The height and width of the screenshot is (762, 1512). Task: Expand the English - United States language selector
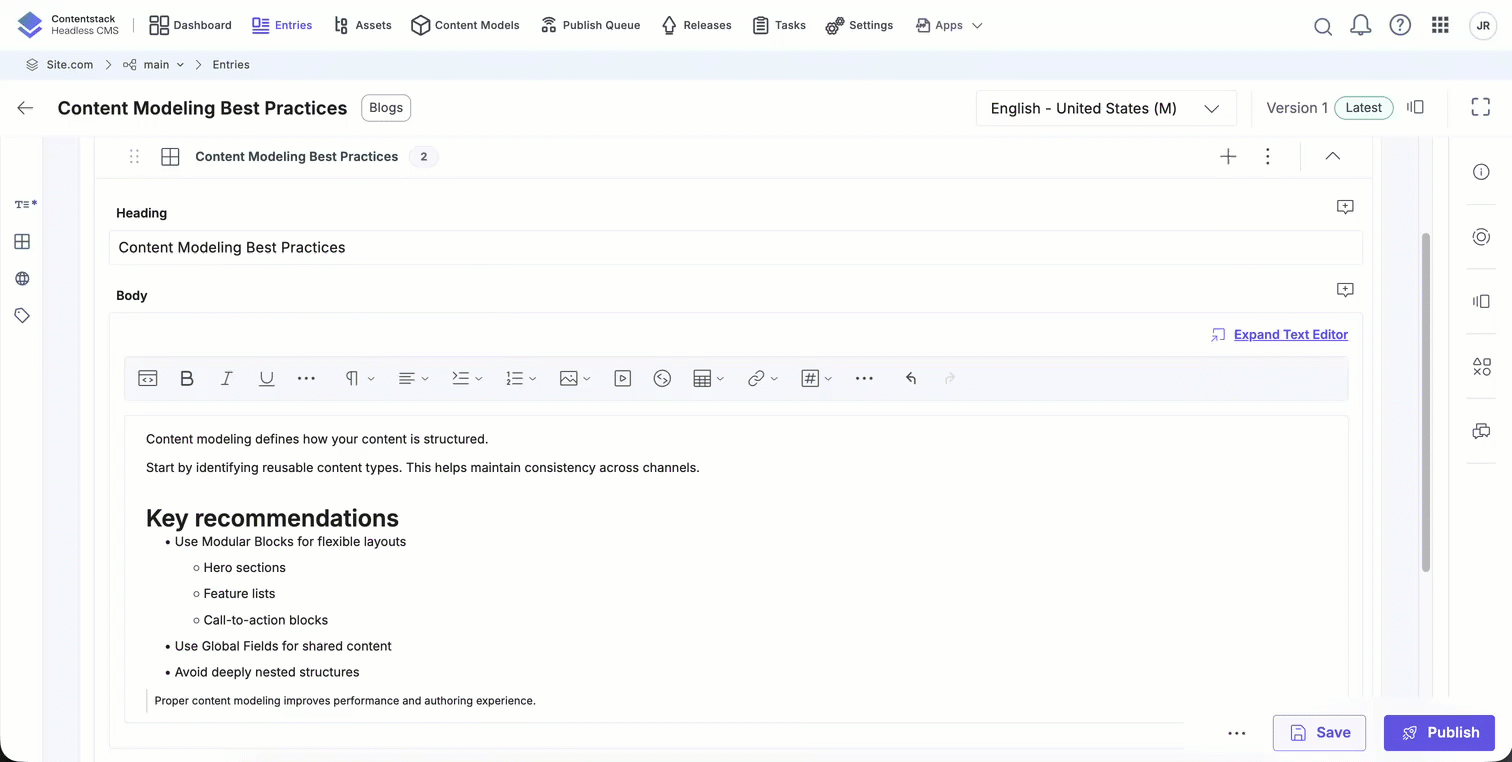pos(1106,108)
